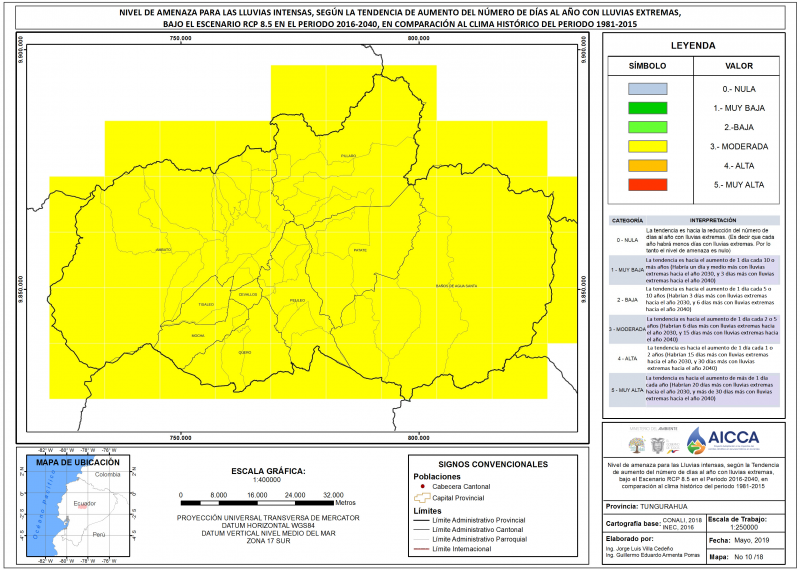800x570 pixels.
Task: Click the CATEGORÍA table header
Action: [627, 220]
